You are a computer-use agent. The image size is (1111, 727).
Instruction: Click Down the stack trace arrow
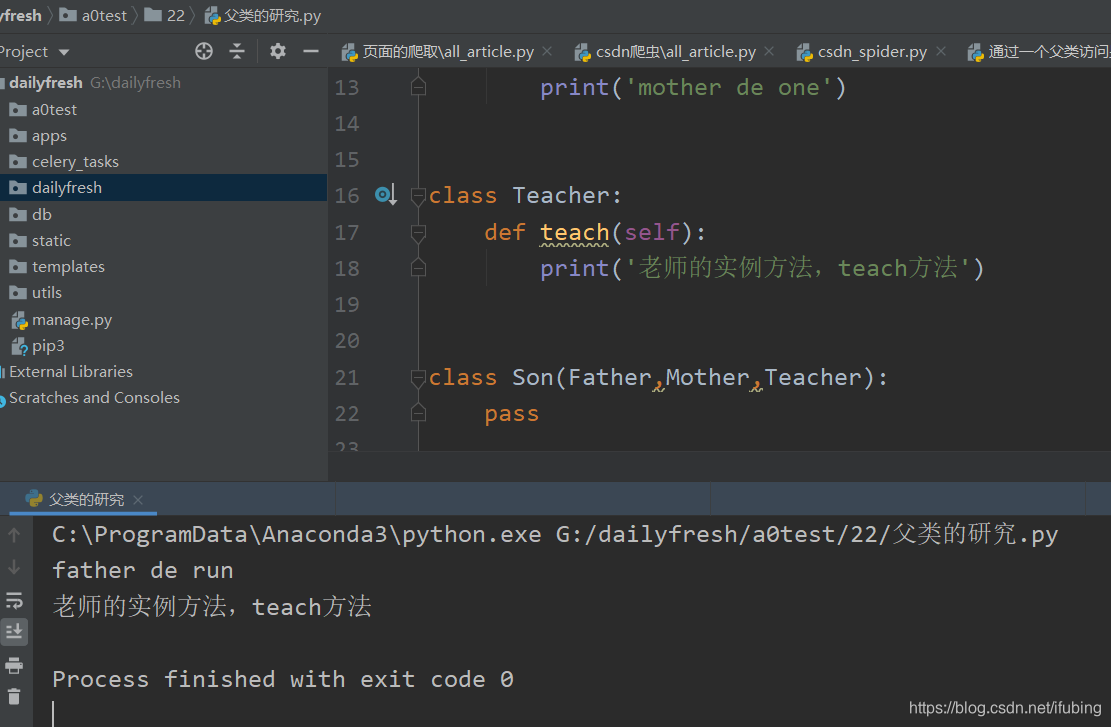point(14,568)
